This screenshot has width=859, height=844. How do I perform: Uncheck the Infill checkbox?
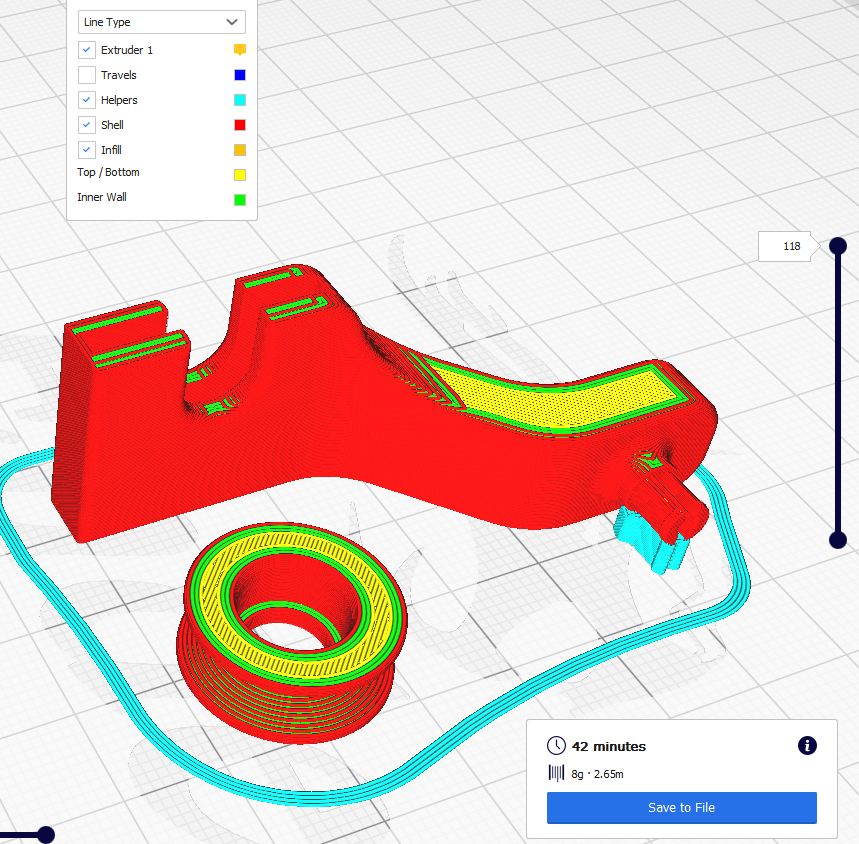[87, 150]
